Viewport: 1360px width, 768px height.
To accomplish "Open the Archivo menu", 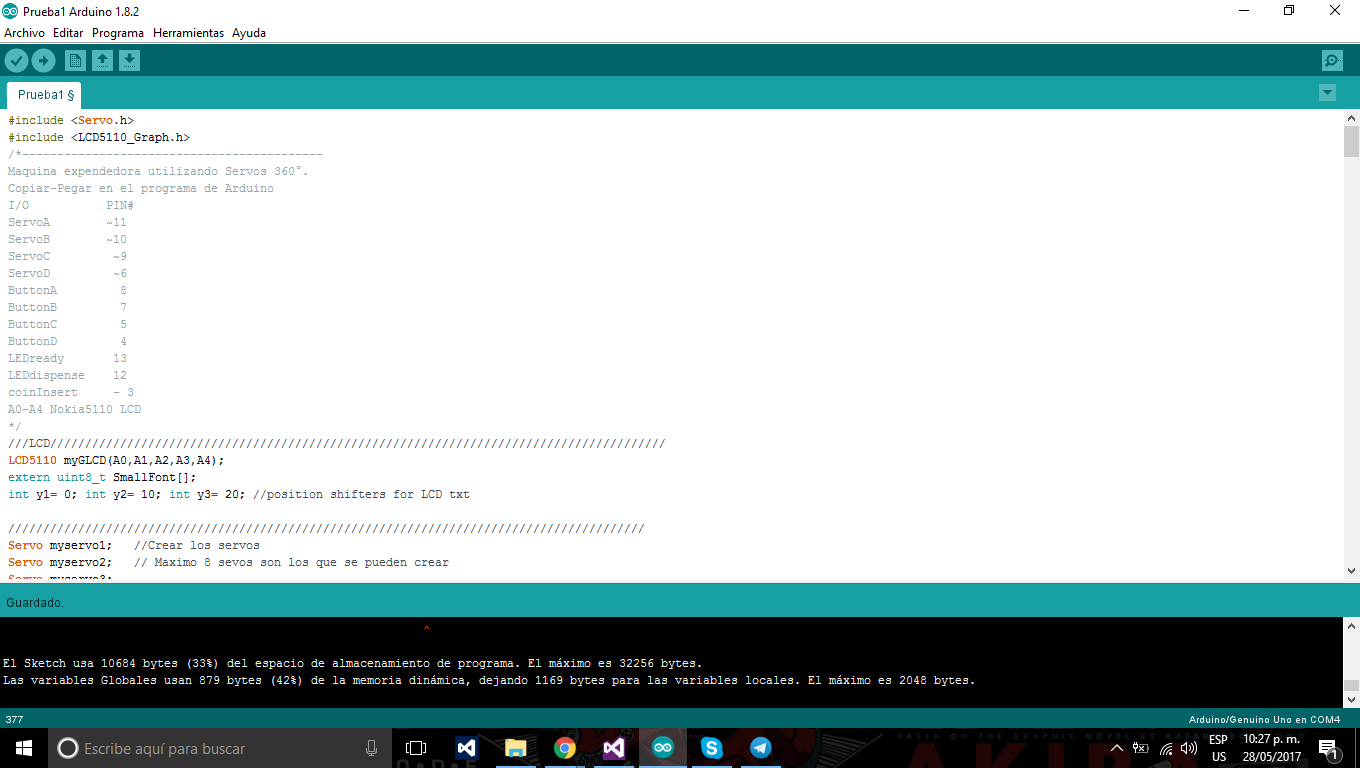I will pyautogui.click(x=24, y=33).
